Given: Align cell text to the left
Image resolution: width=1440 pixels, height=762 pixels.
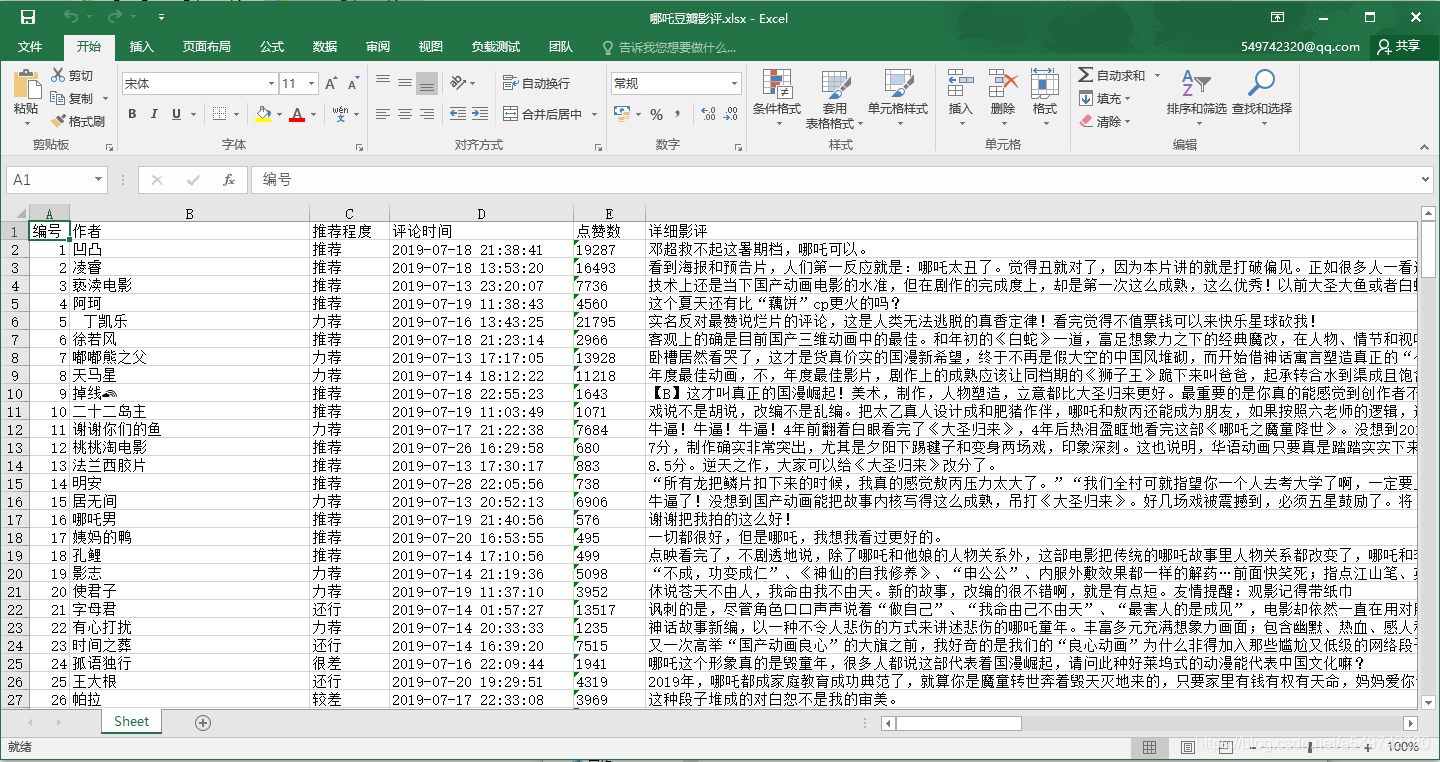Looking at the screenshot, I should click(x=383, y=114).
